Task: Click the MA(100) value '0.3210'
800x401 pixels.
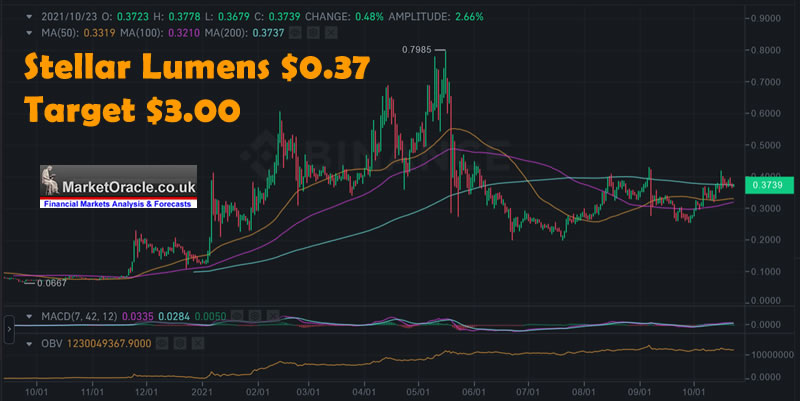Action: pyautogui.click(x=184, y=33)
